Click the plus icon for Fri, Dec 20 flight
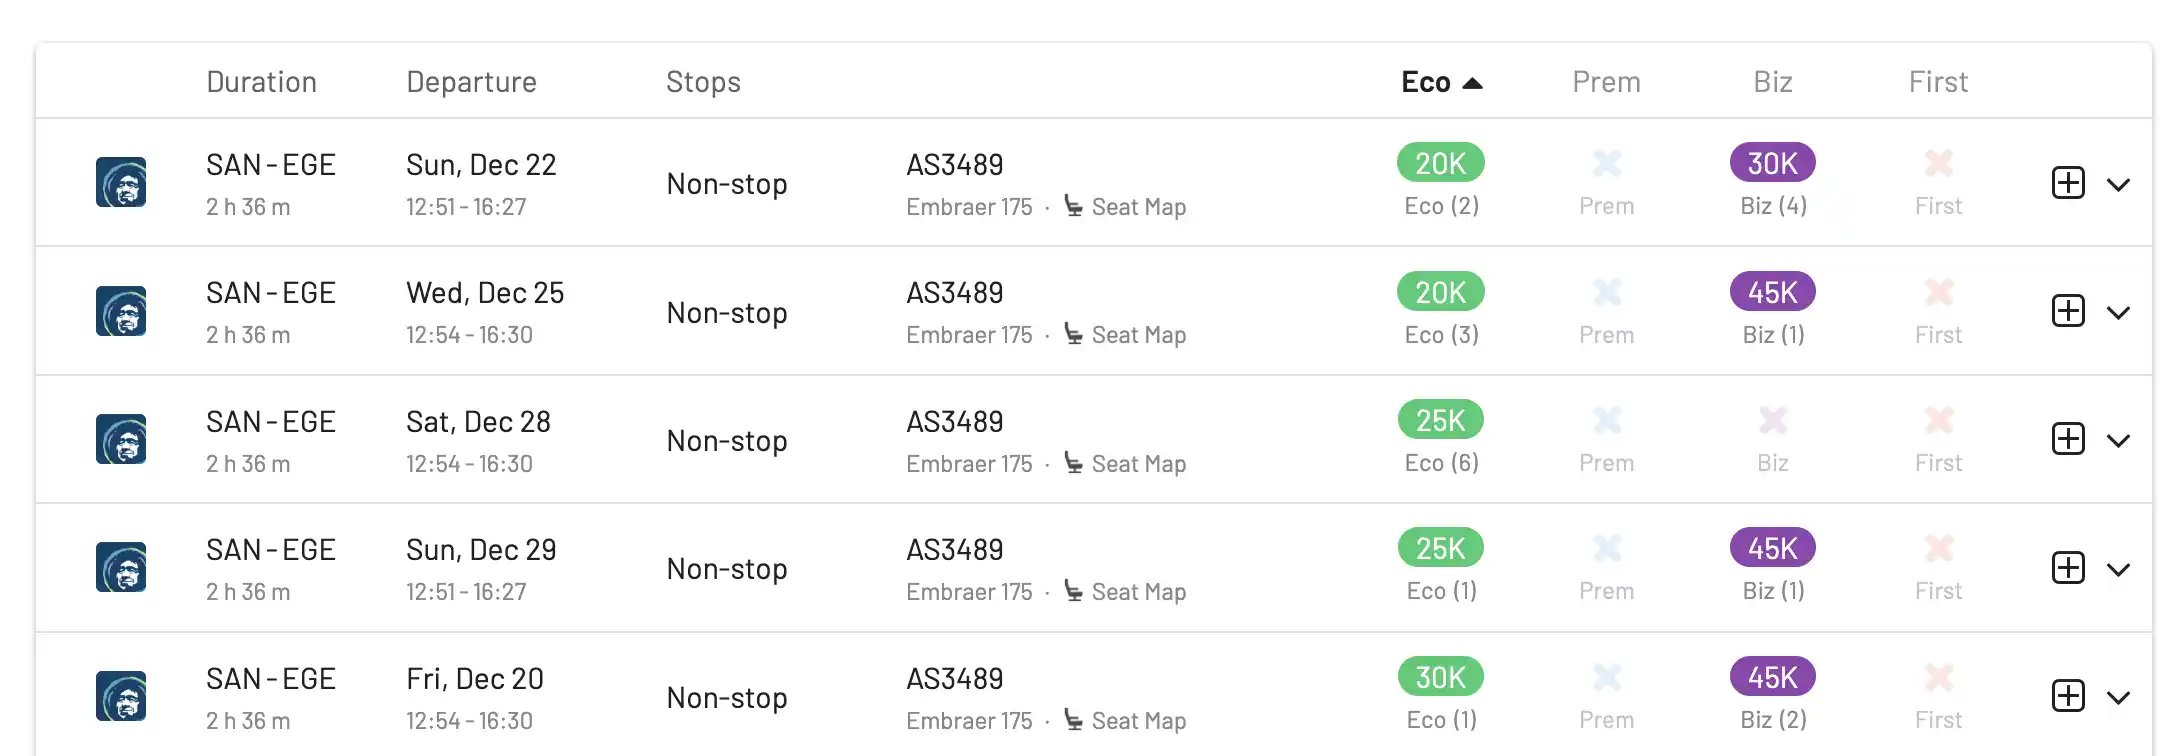This screenshot has width=2178, height=756. click(x=2068, y=696)
